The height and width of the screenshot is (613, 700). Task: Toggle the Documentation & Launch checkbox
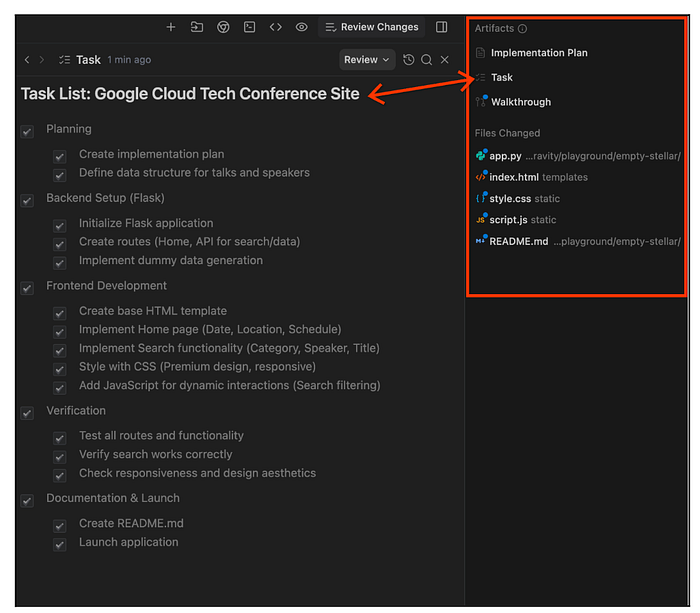pos(27,501)
